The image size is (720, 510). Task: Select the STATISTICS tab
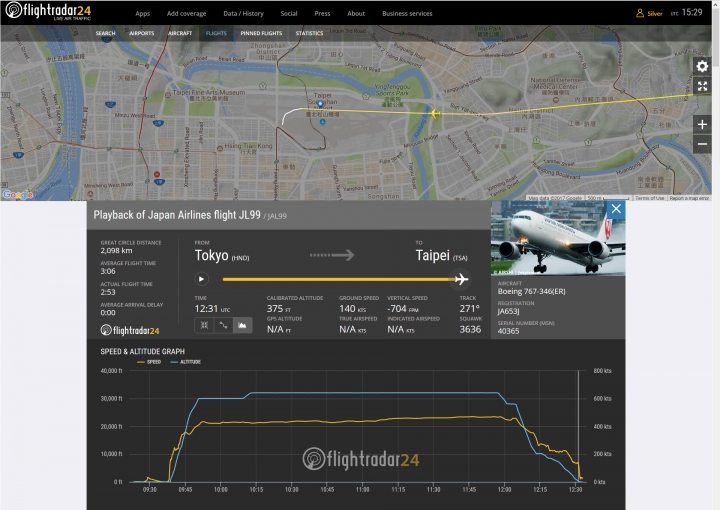click(x=309, y=33)
